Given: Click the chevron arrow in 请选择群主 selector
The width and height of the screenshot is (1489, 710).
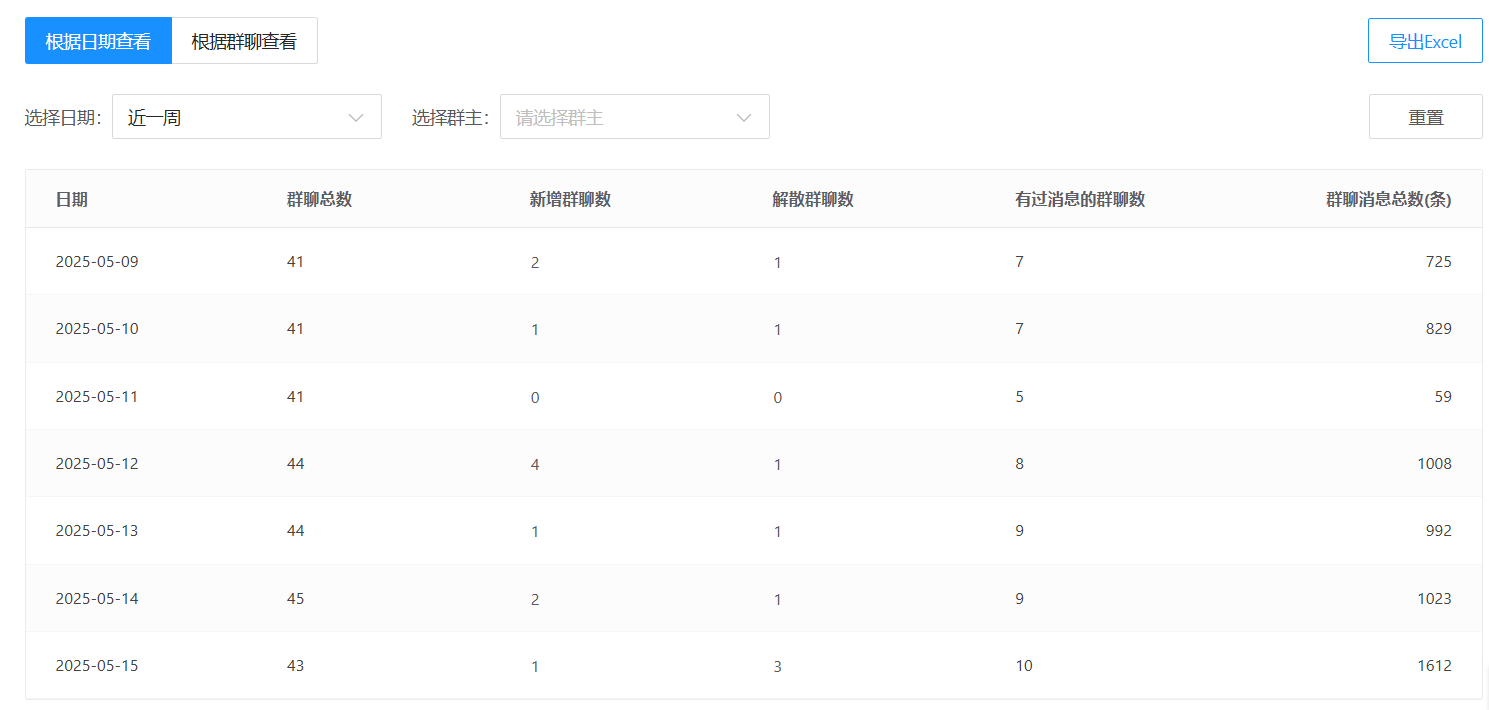Looking at the screenshot, I should click(x=744, y=118).
